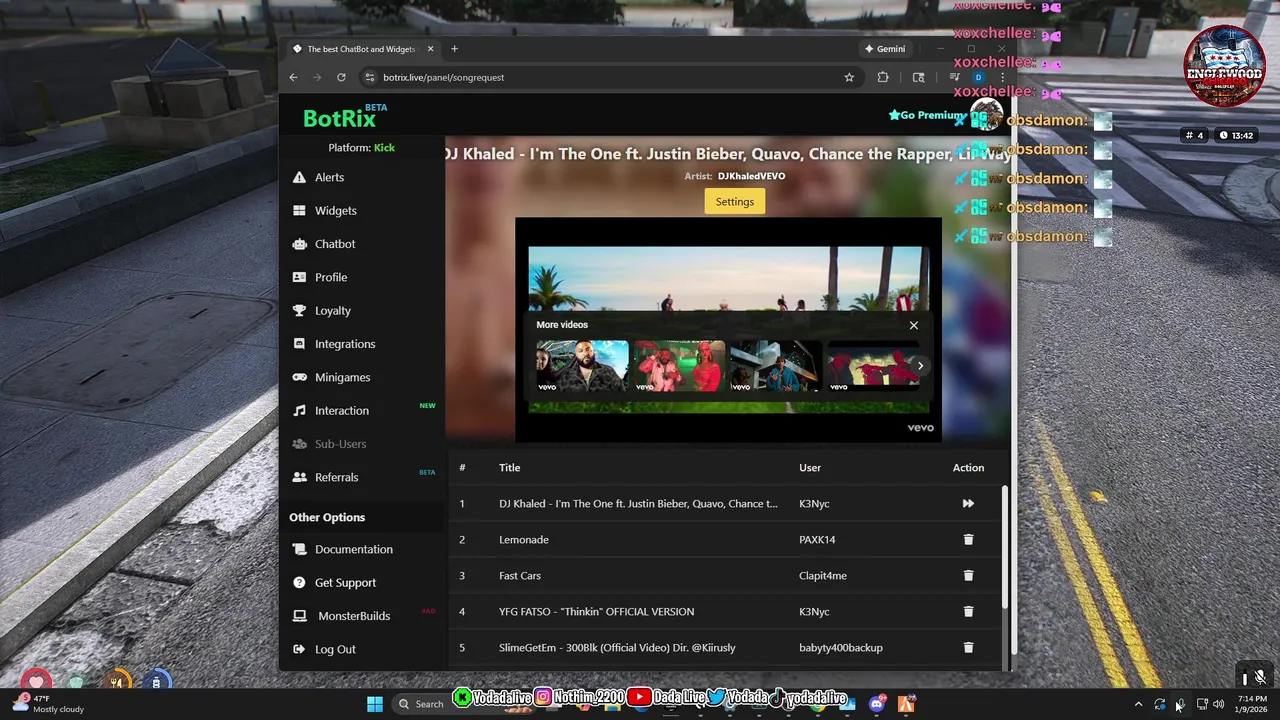The height and width of the screenshot is (720, 1280).
Task: Click user babyty400backup in queue
Action: coord(841,647)
